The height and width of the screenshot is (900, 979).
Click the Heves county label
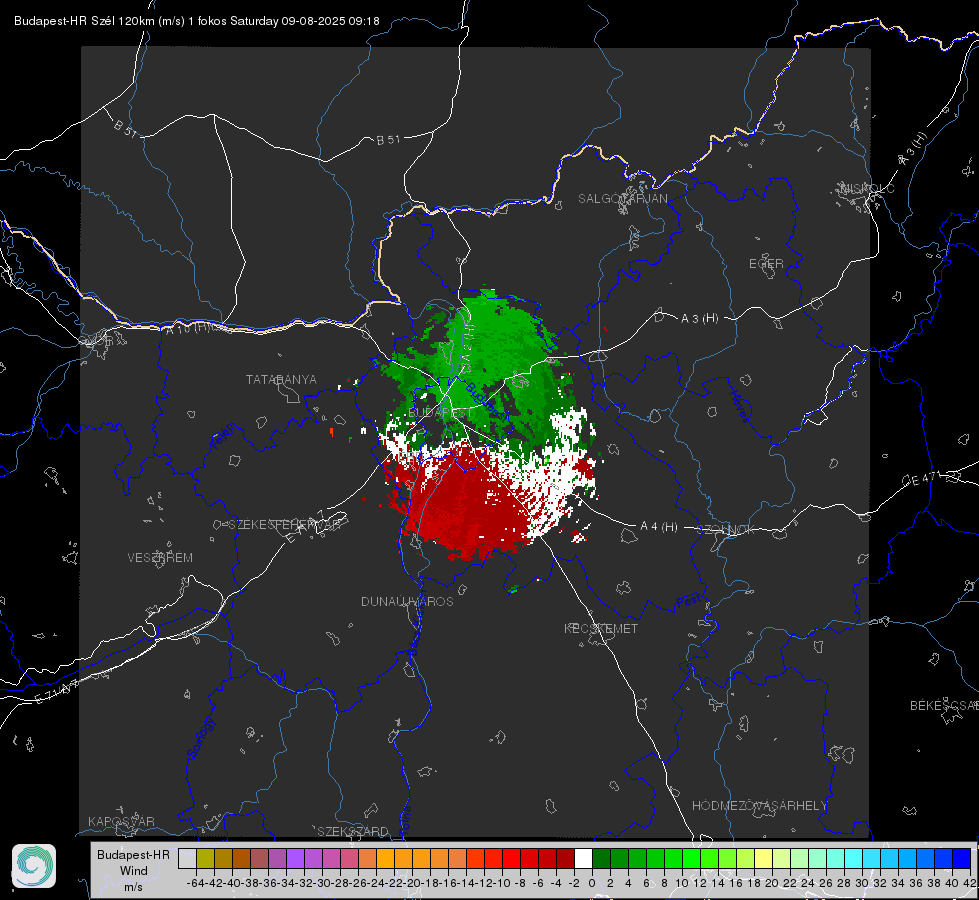[739, 406]
